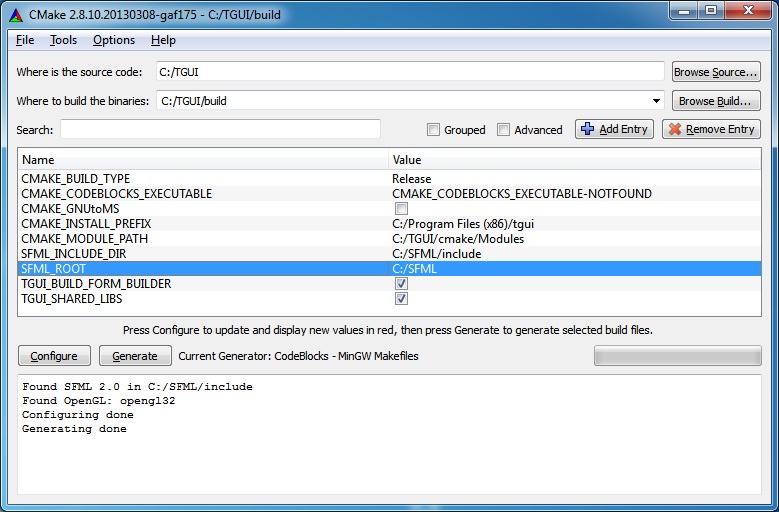Click the CMAKE_CODEBLOCKS_EXECUTABLE-NOTFOUND value
Image resolution: width=779 pixels, height=512 pixels.
coord(522,194)
